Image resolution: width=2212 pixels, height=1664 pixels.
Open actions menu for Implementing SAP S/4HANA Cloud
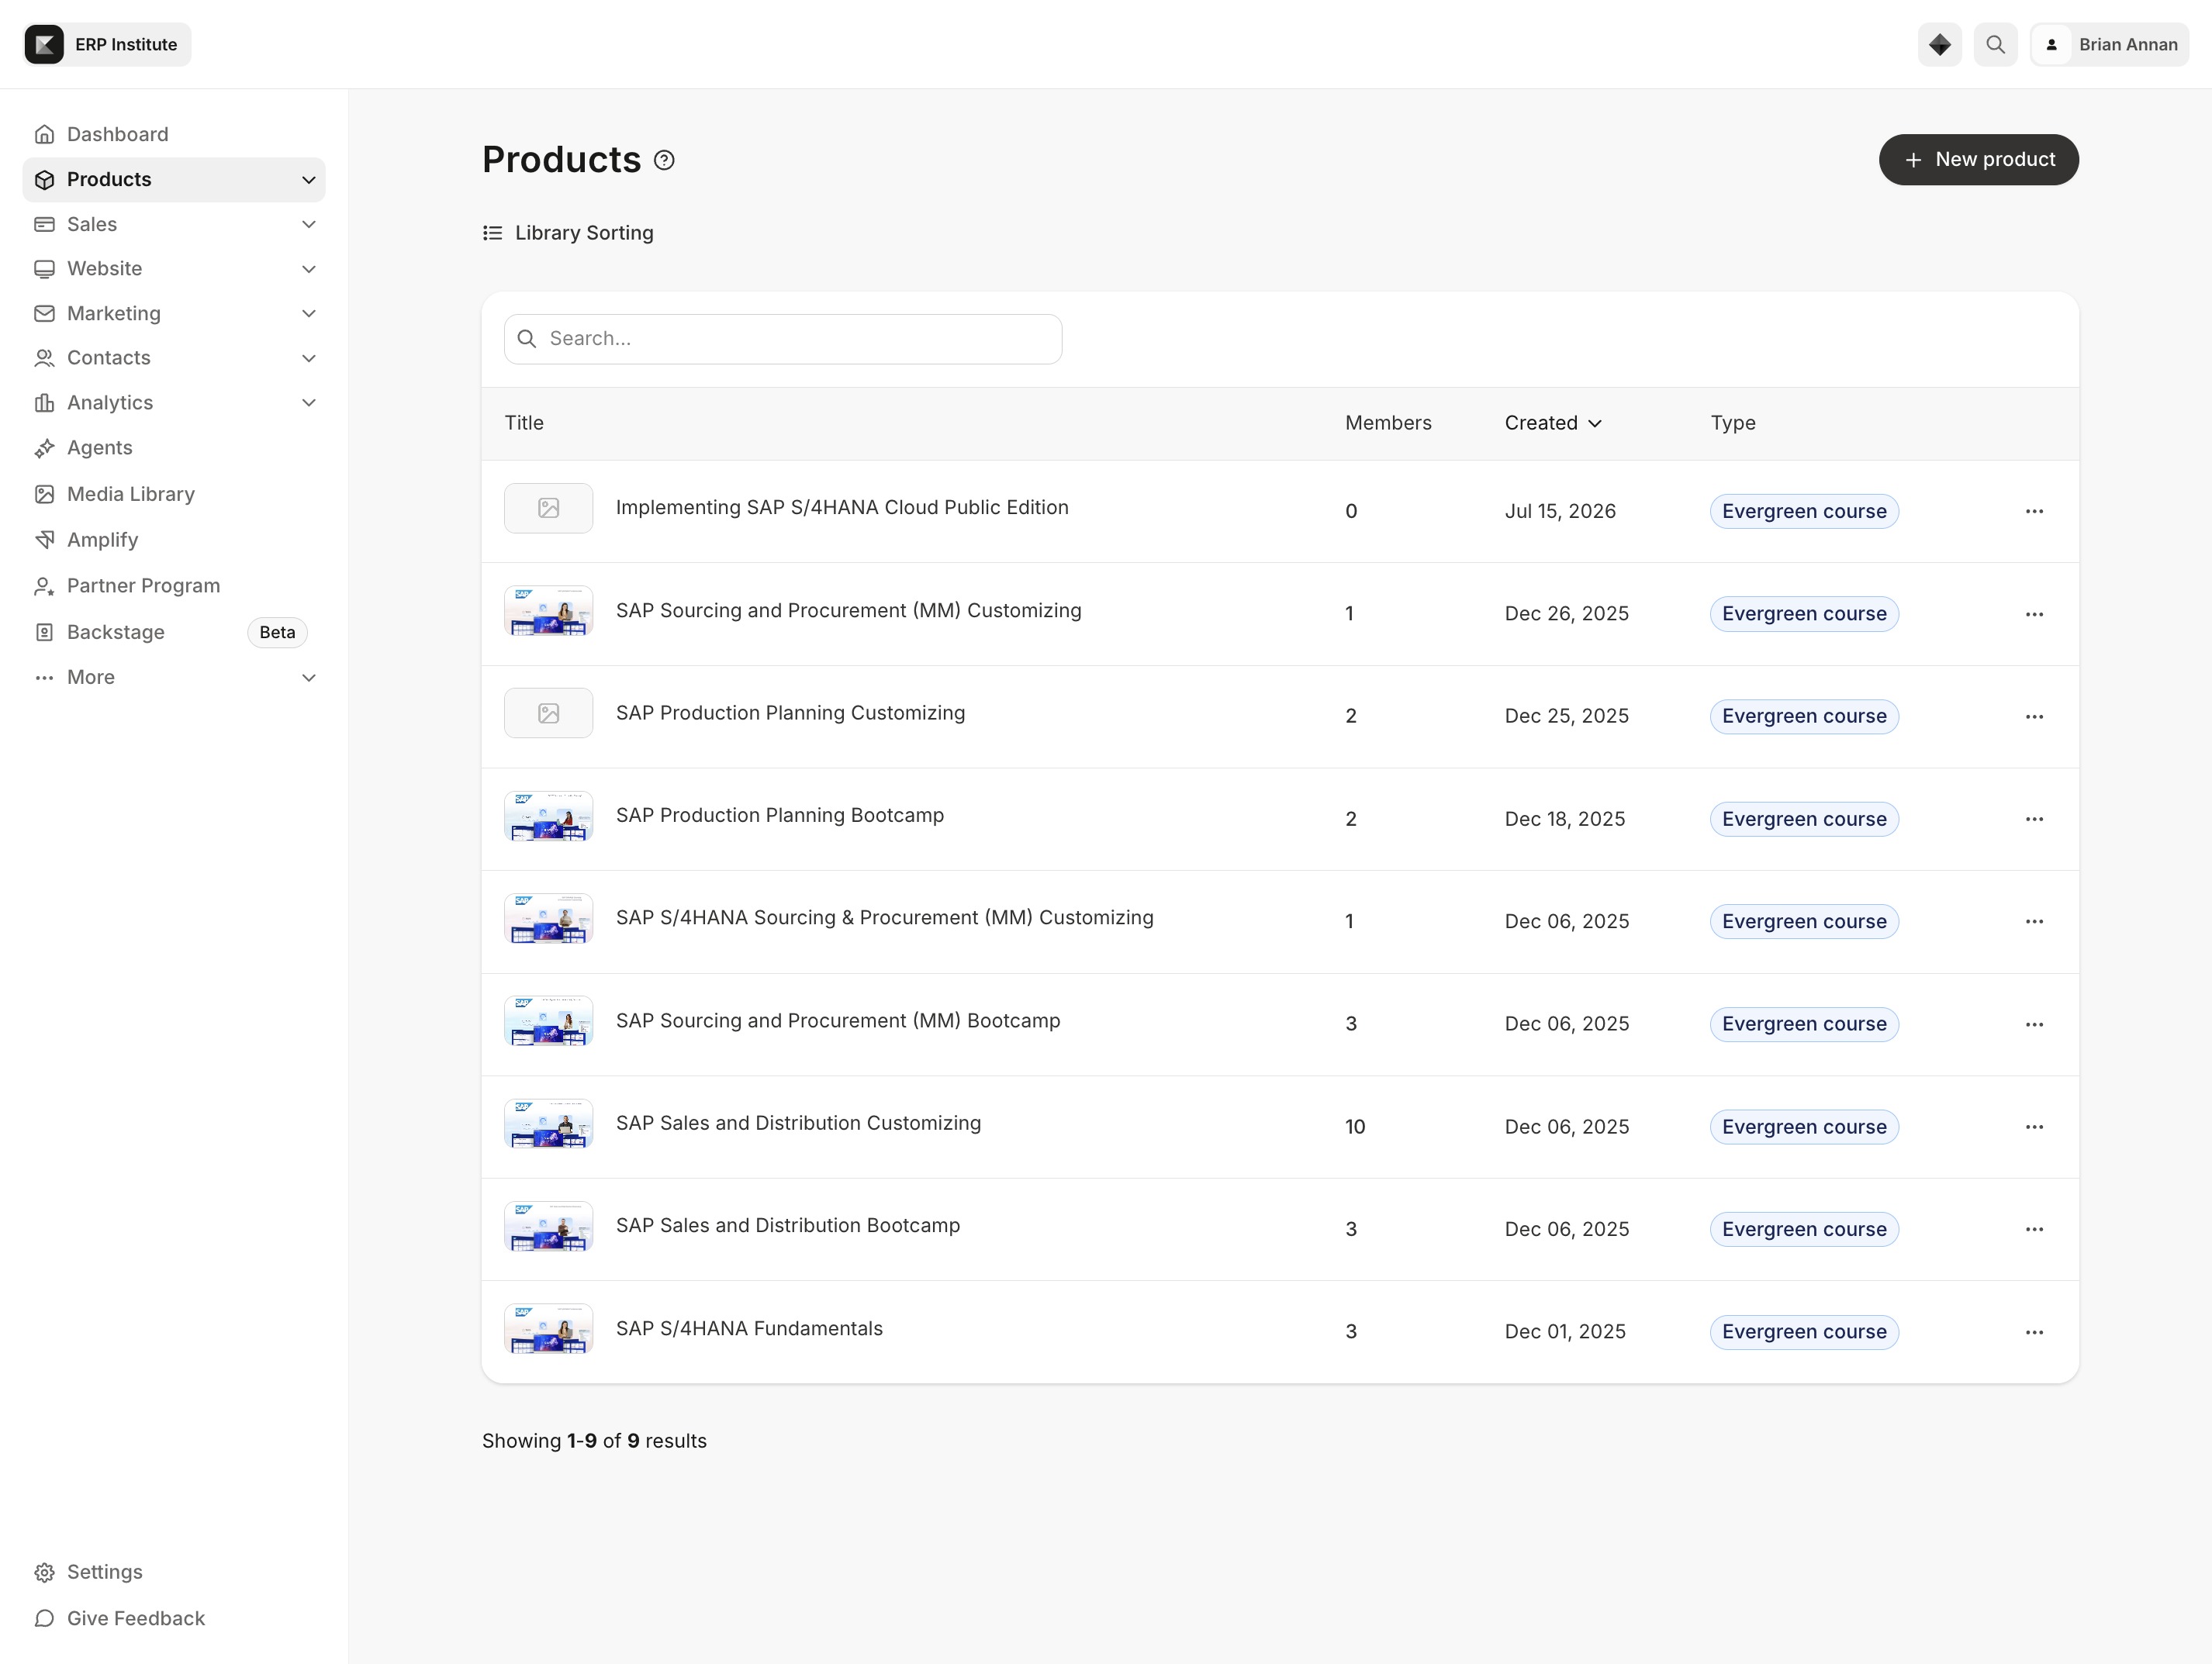[2034, 511]
